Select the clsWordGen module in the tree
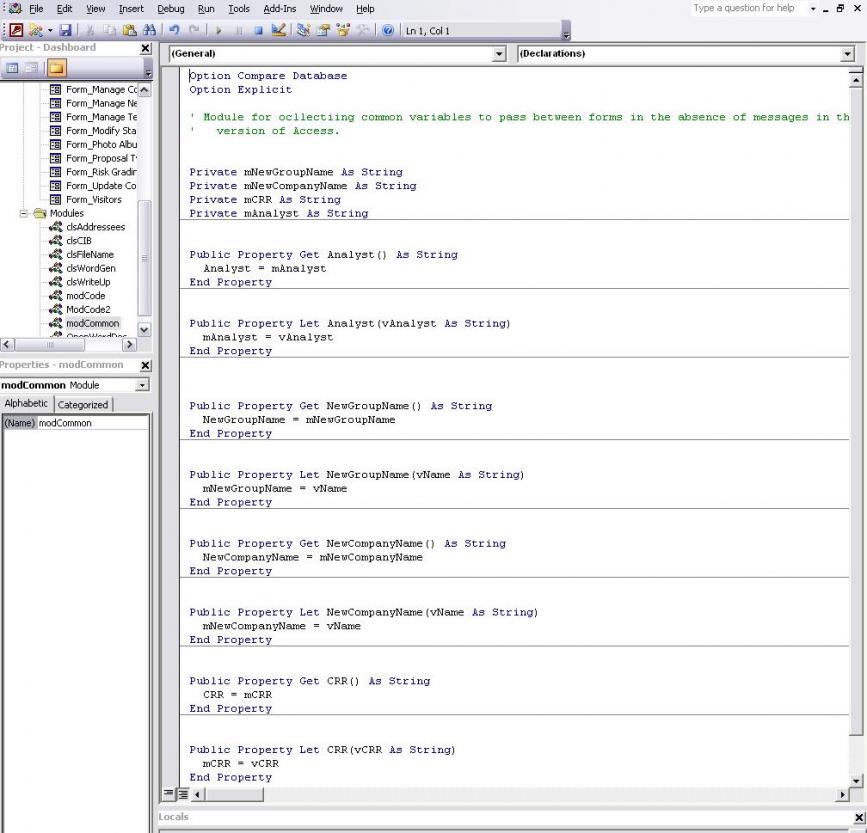 point(90,268)
